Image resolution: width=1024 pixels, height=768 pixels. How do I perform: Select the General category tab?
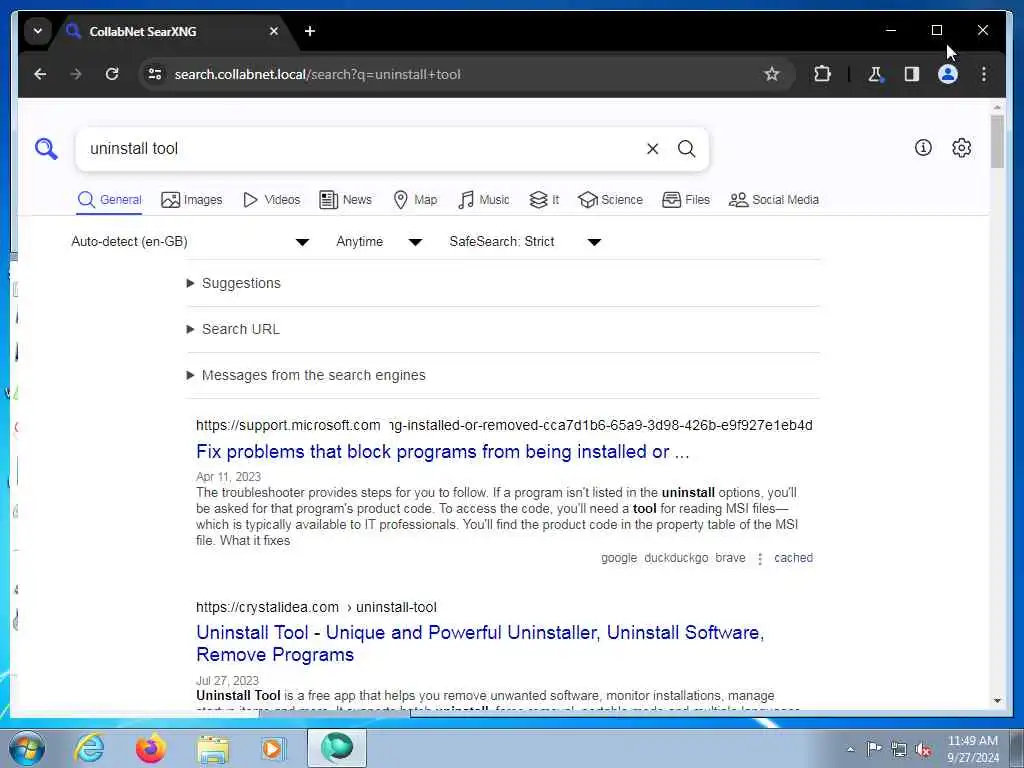click(109, 200)
